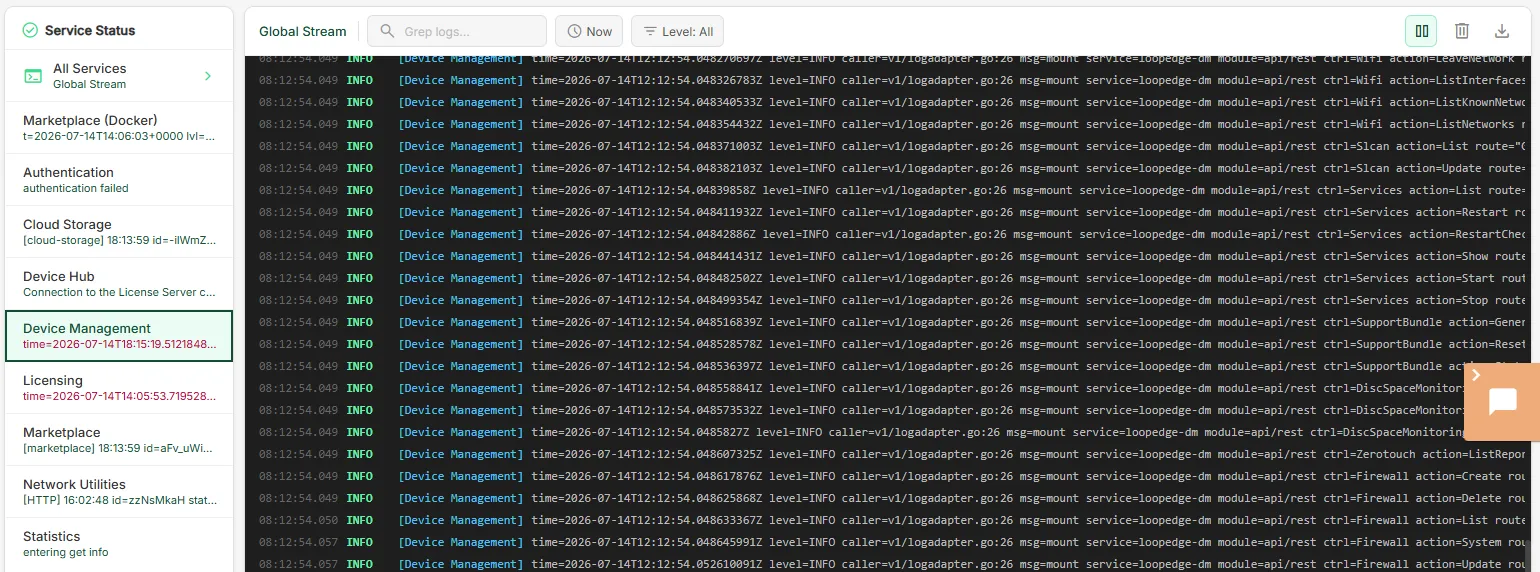The image size is (1540, 572).
Task: Select the Authentication service
Action: pyautogui.click(x=119, y=180)
